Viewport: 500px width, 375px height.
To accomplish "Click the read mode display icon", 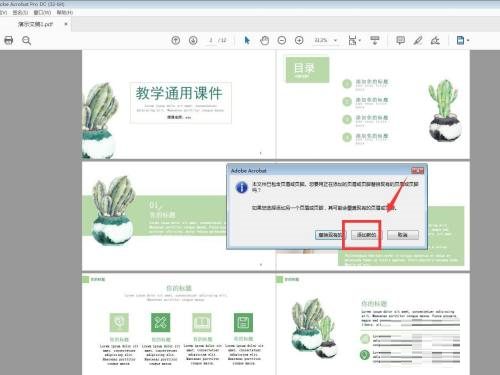I will point(375,40).
